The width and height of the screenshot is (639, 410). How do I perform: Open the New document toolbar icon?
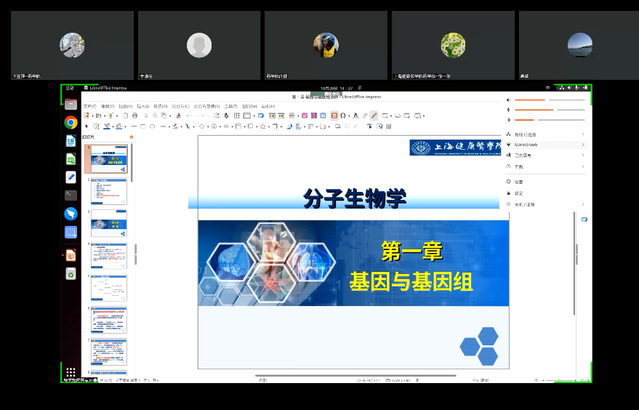[86, 116]
